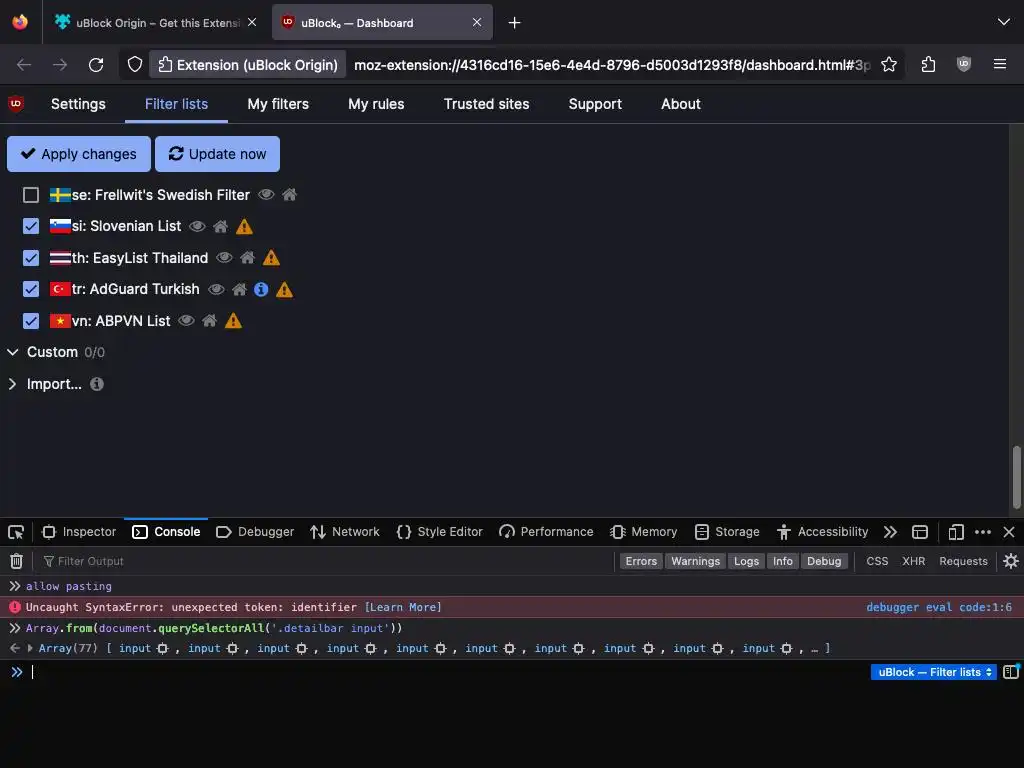The height and width of the screenshot is (768, 1024).
Task: Click blue info icon for AdGuard Turkish
Action: pos(261,289)
